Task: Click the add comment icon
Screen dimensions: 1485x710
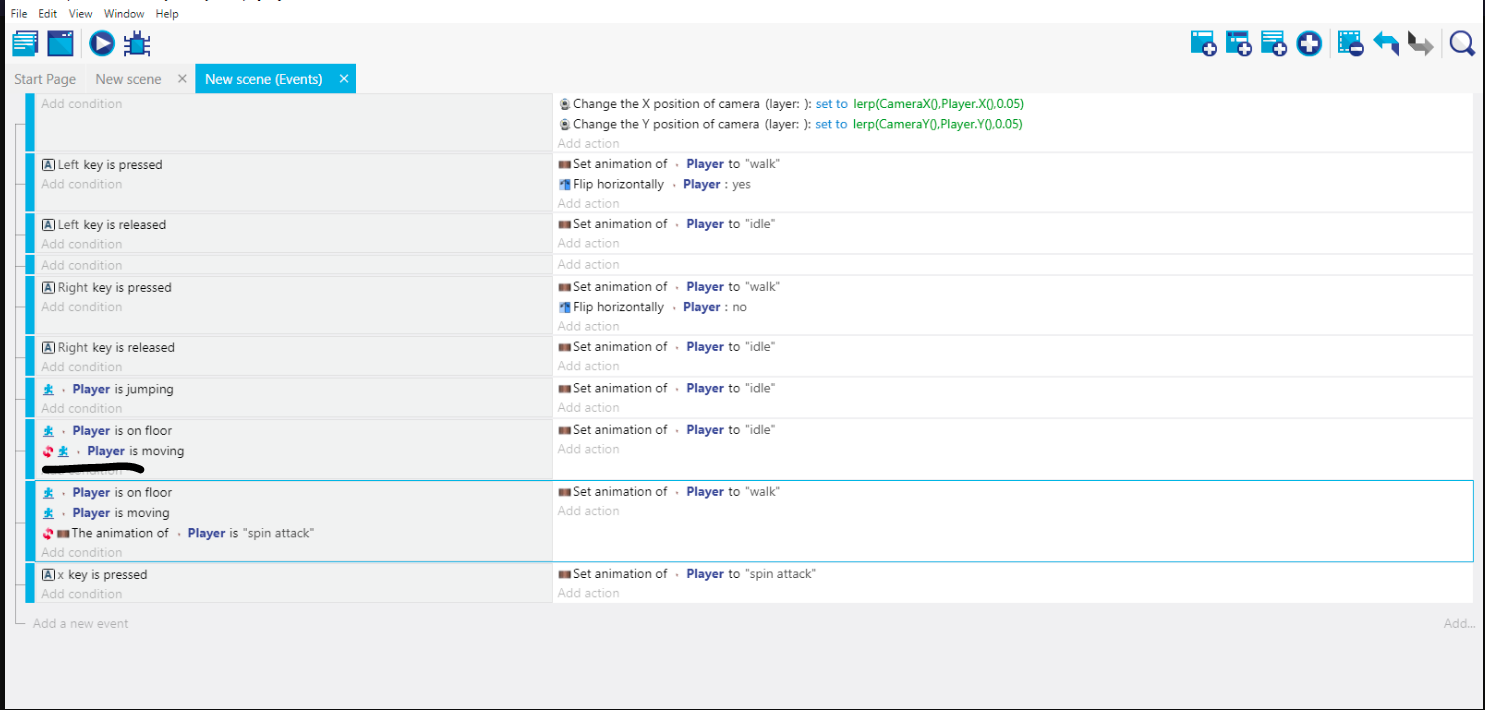Action: coord(1273,44)
